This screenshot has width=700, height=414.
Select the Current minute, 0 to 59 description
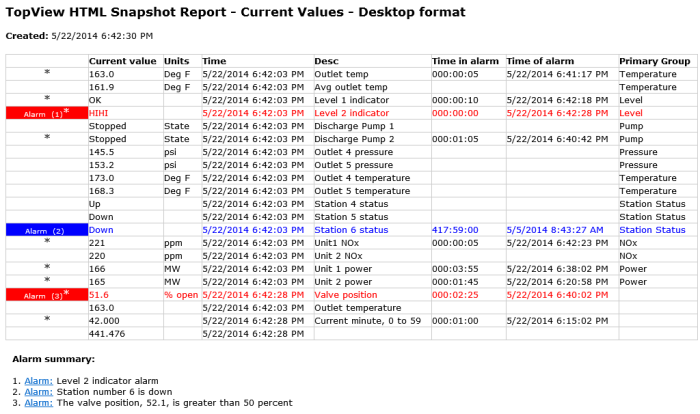(367, 321)
